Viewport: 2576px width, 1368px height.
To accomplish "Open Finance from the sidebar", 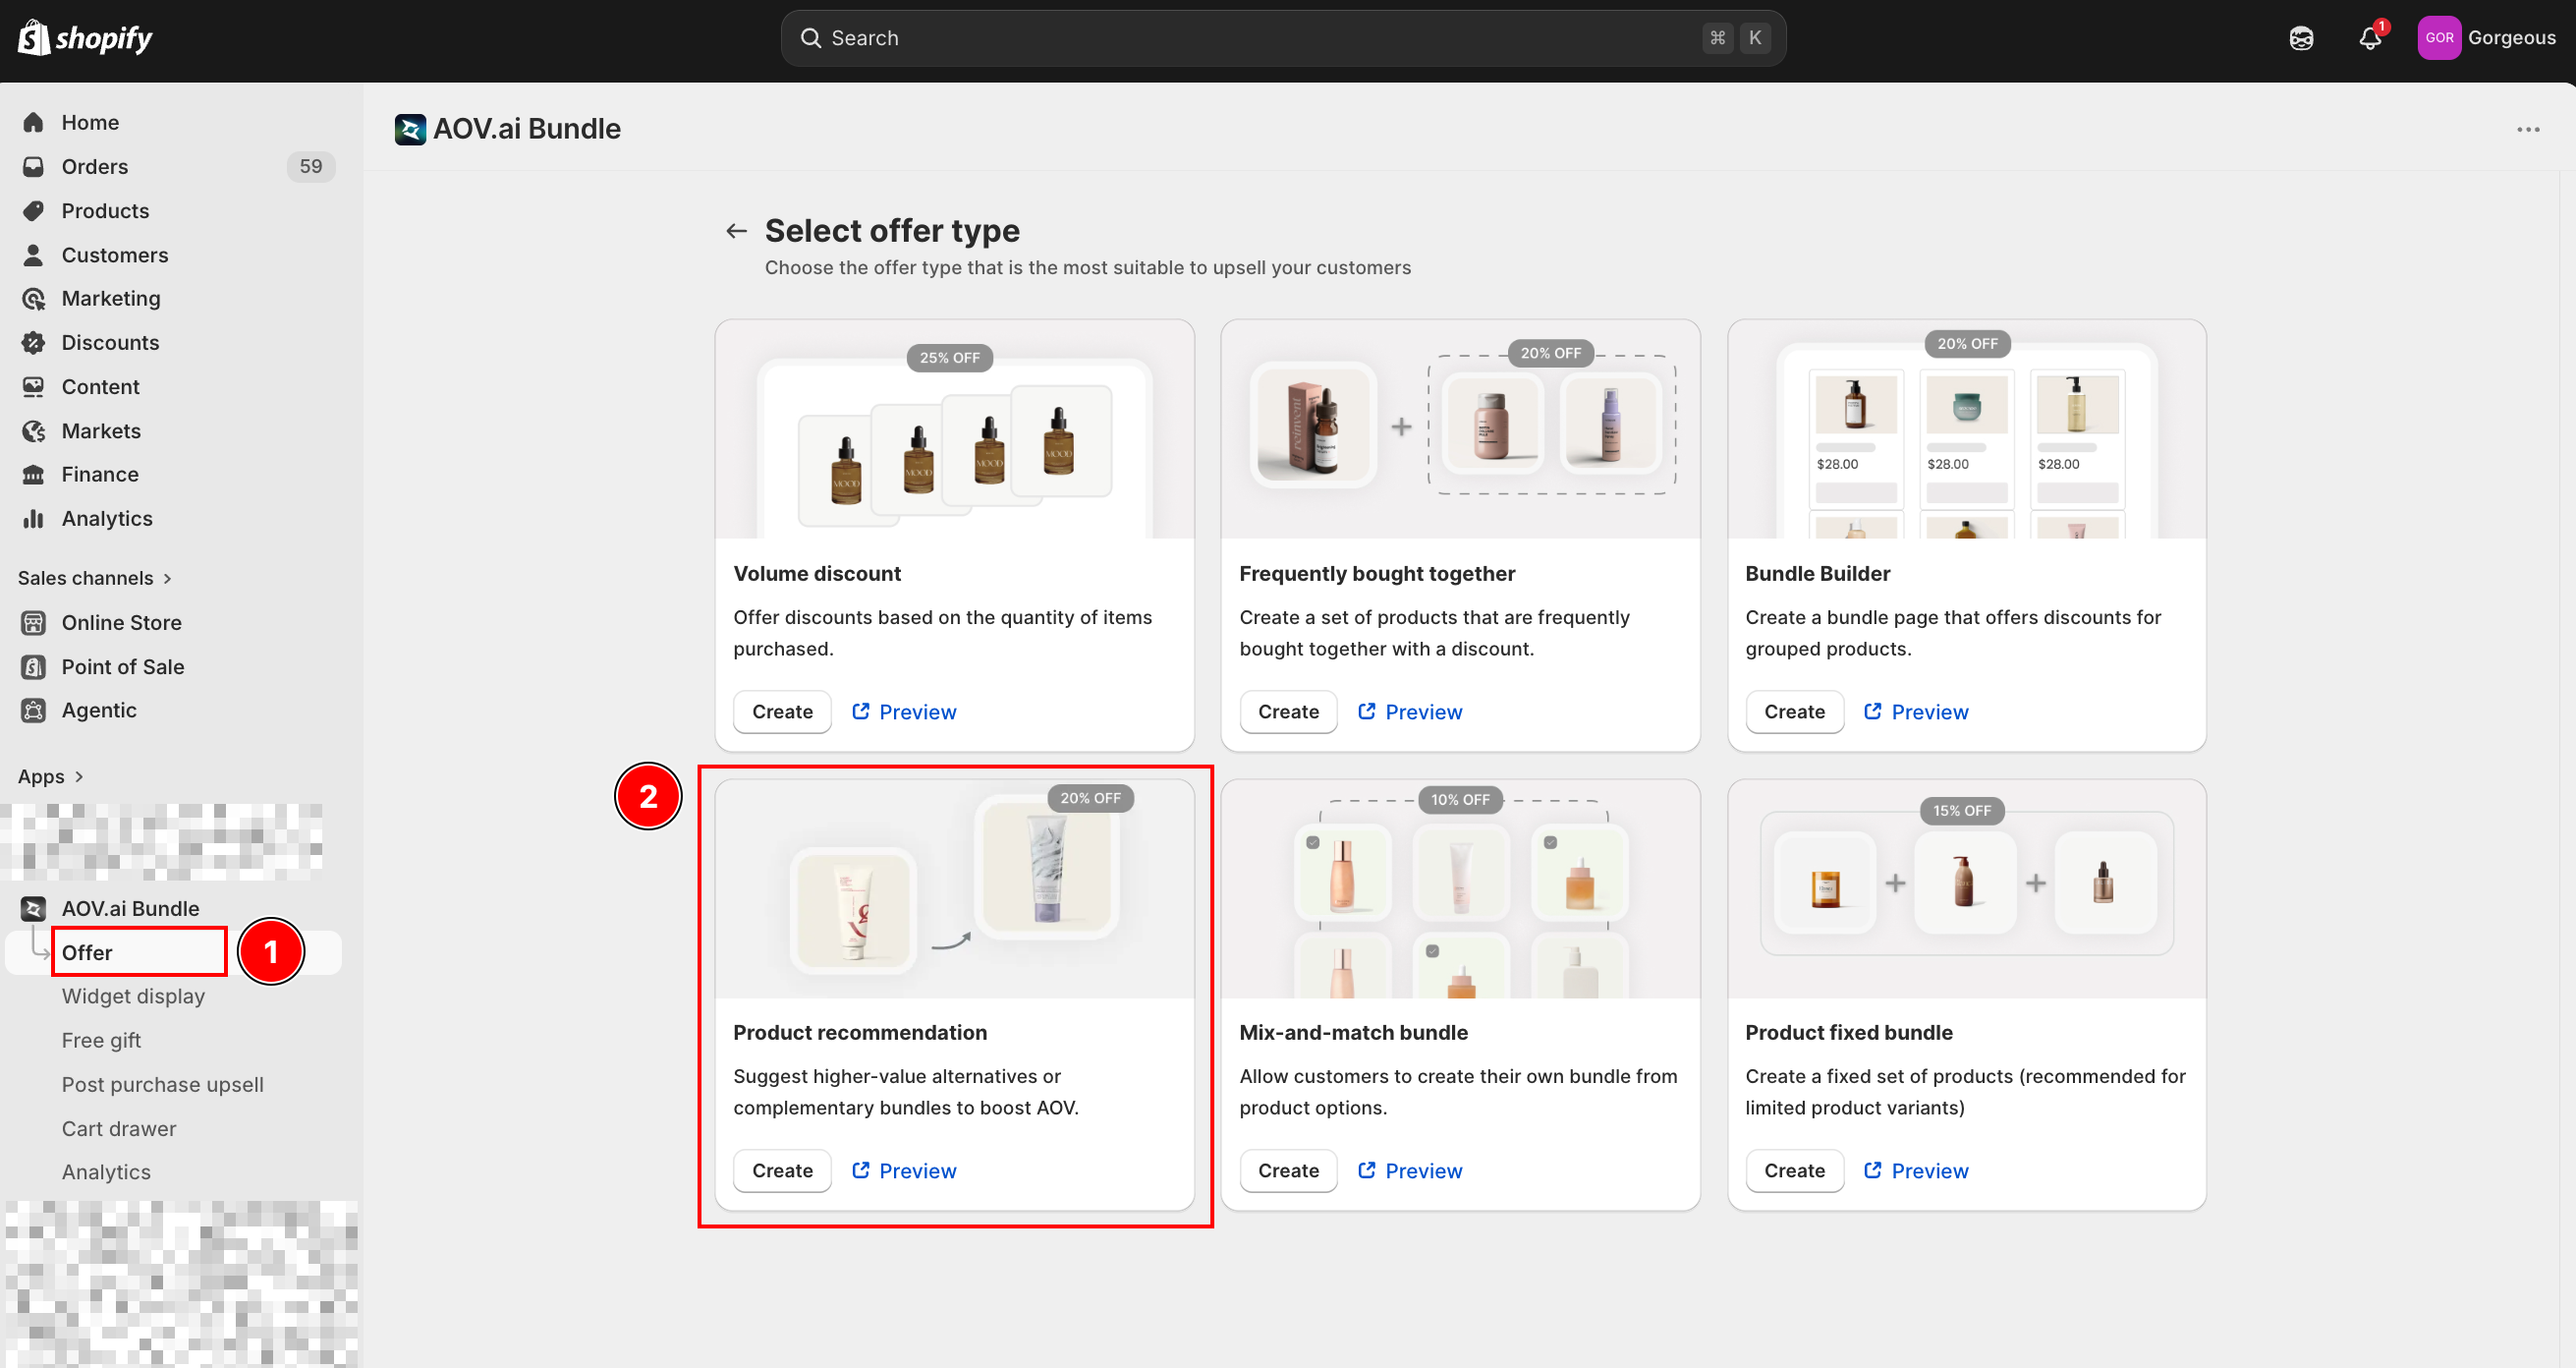I will point(99,474).
